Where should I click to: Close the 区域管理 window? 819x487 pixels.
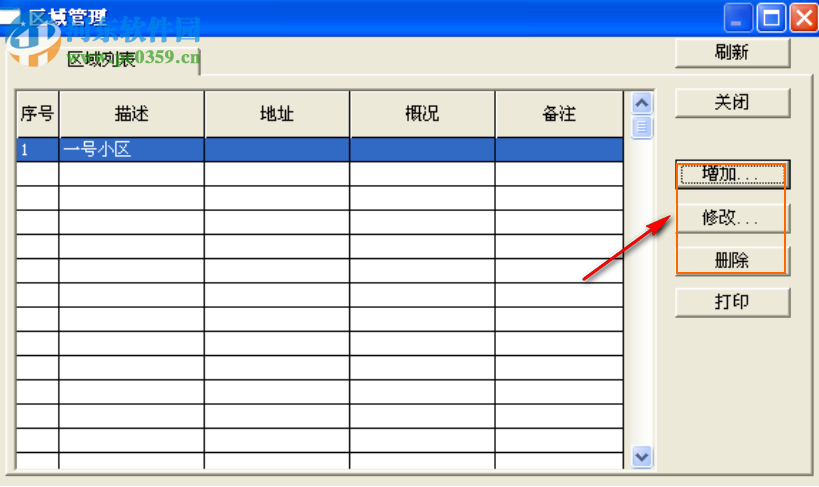804,18
